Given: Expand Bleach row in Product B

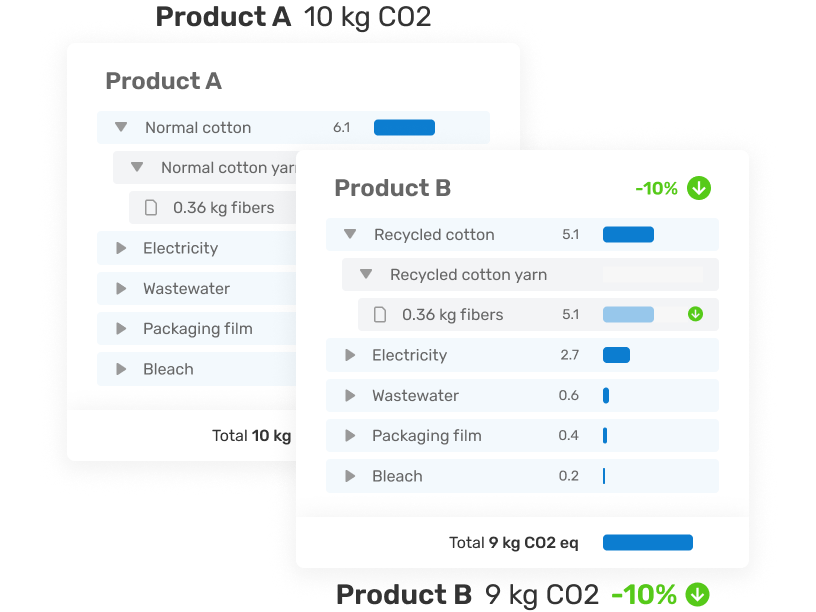Looking at the screenshot, I should click(350, 476).
